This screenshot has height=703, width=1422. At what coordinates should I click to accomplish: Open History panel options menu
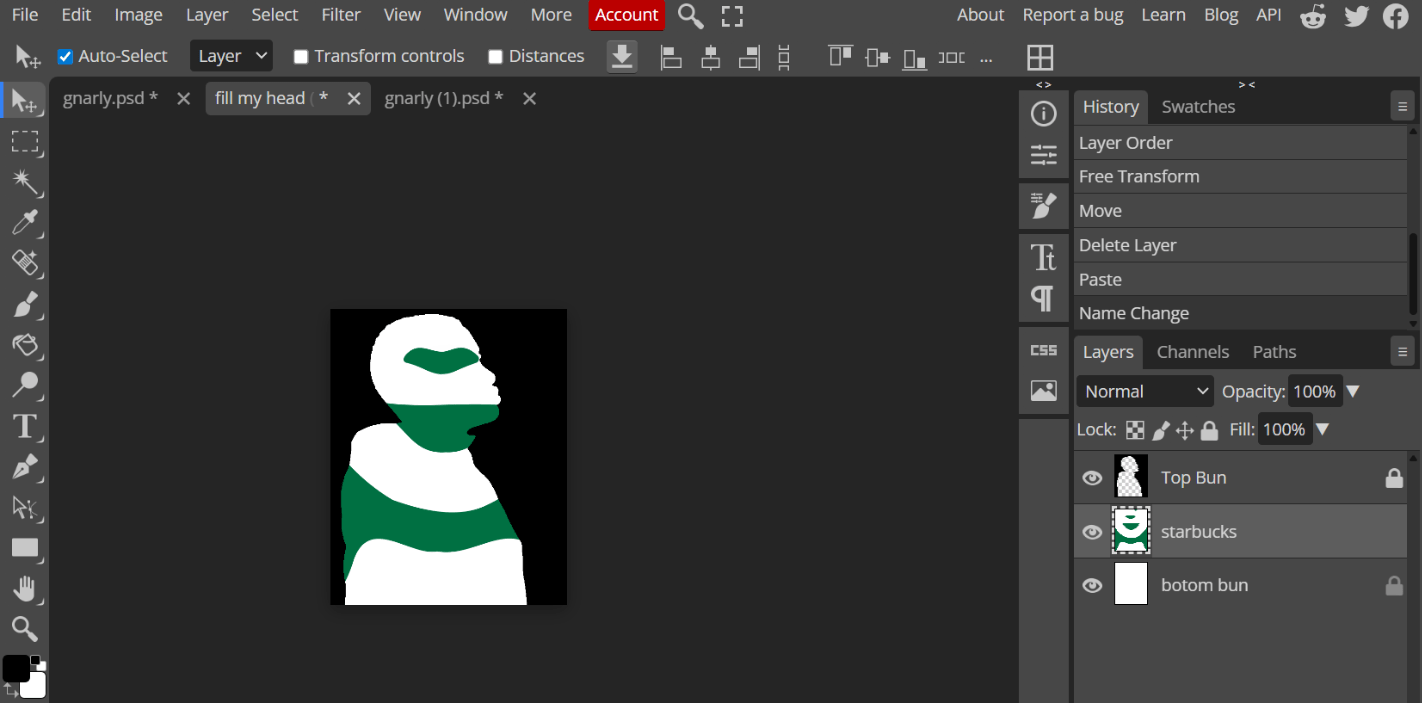(x=1402, y=106)
